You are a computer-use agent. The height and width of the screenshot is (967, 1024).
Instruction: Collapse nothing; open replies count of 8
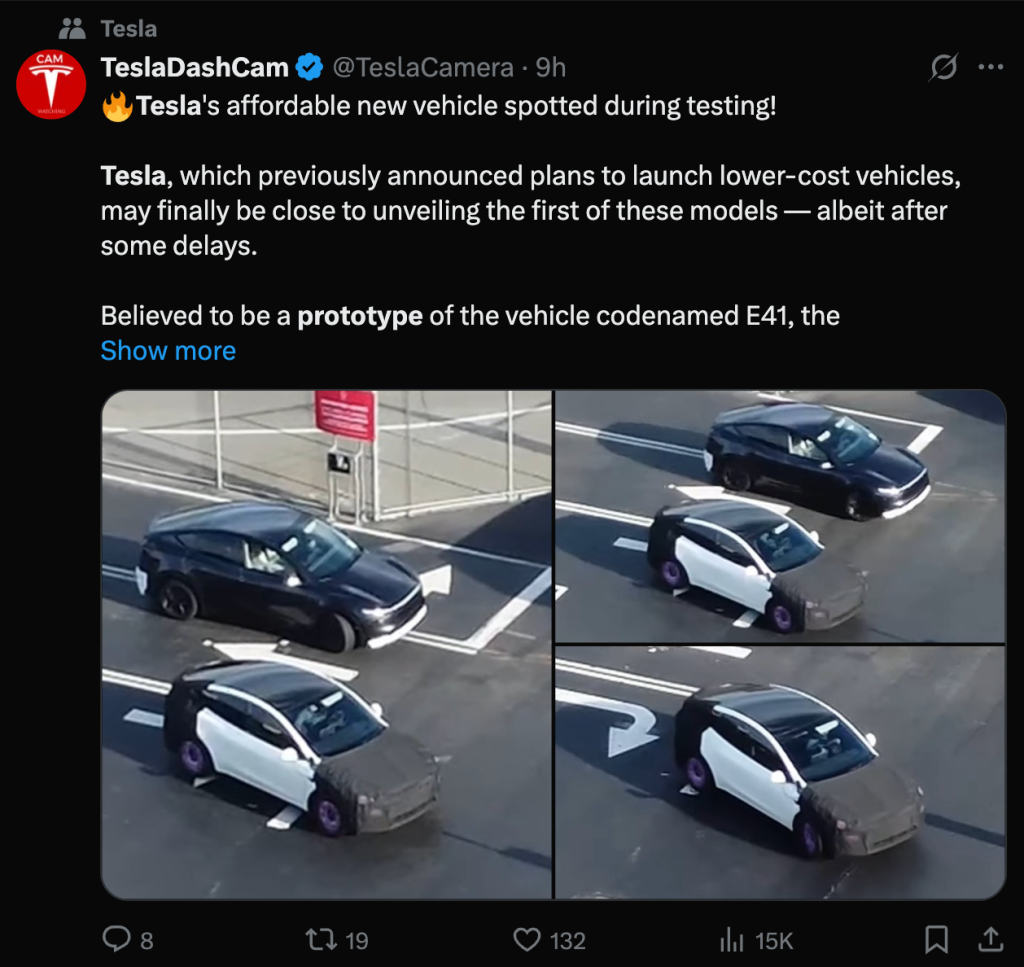tap(120, 940)
